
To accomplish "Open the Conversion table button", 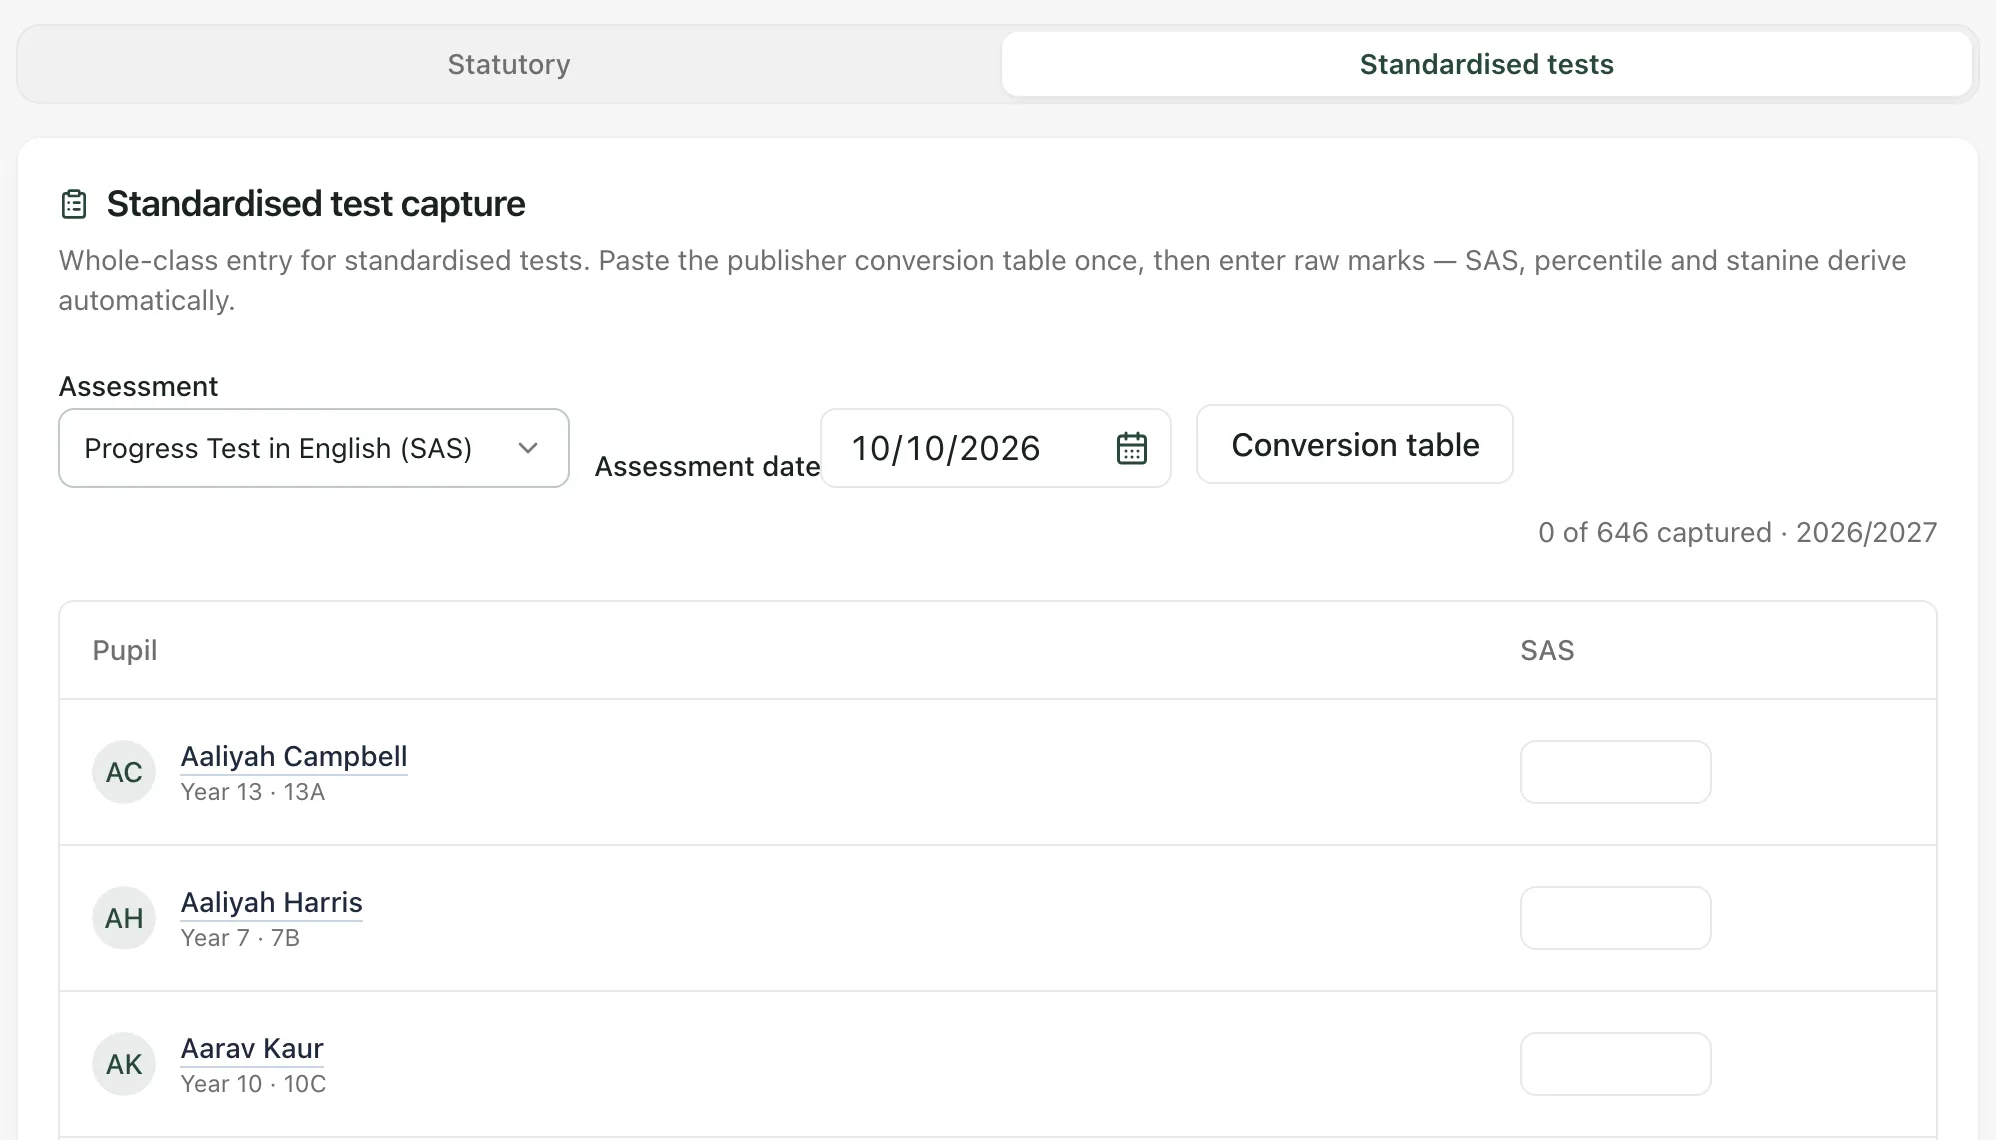I will (x=1355, y=444).
